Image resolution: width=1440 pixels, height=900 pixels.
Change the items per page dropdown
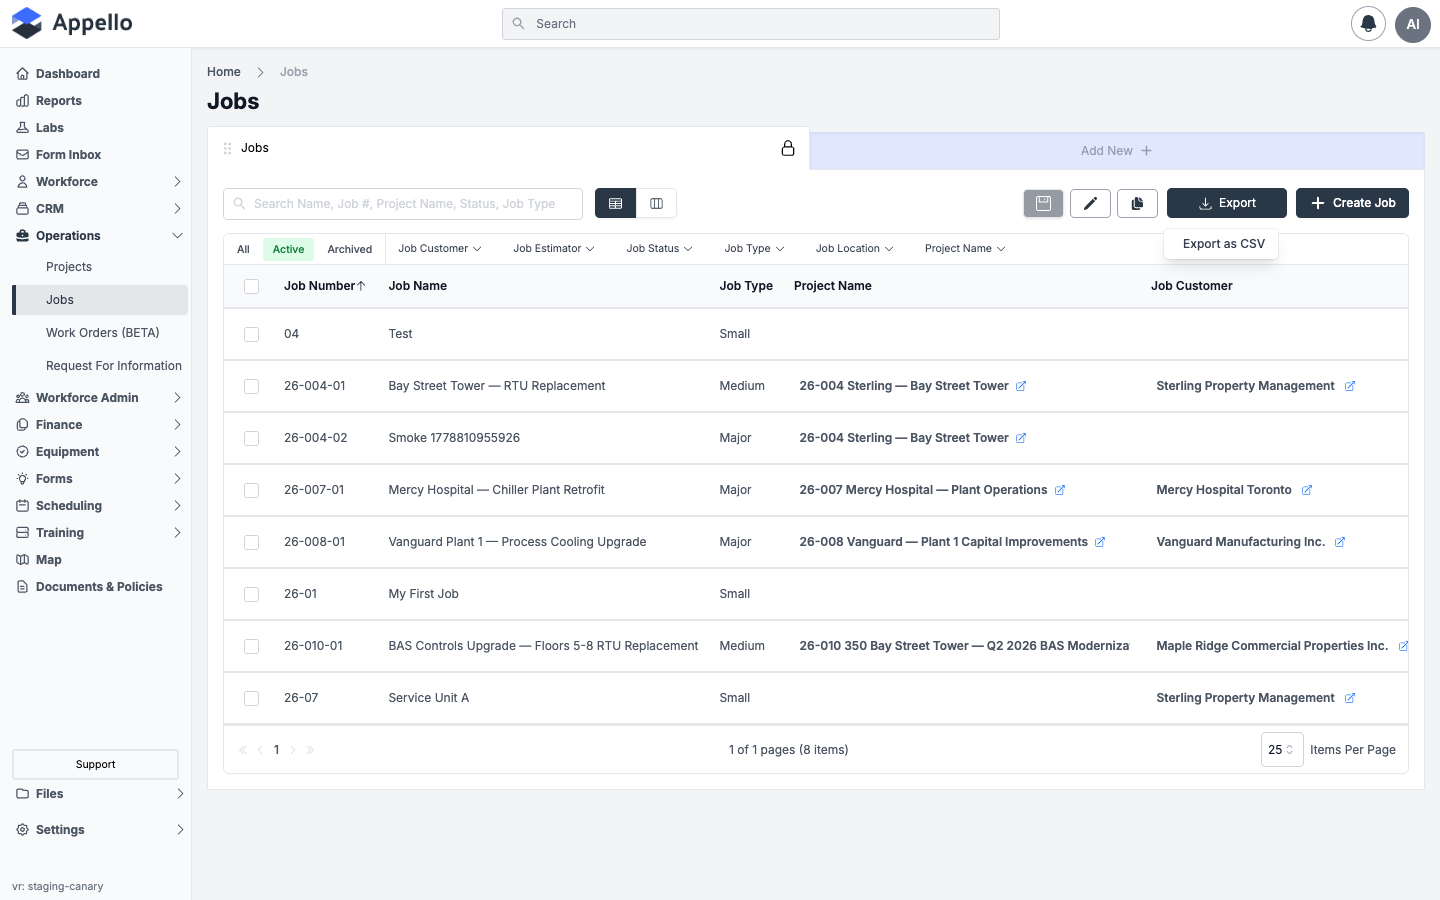1282,749
